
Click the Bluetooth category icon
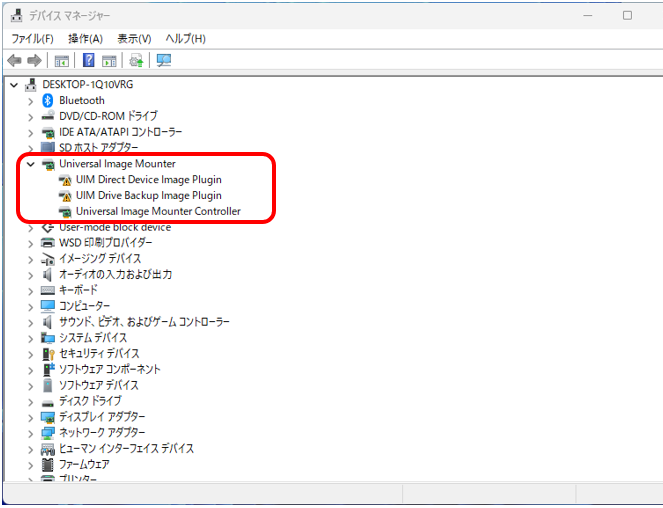click(x=47, y=101)
